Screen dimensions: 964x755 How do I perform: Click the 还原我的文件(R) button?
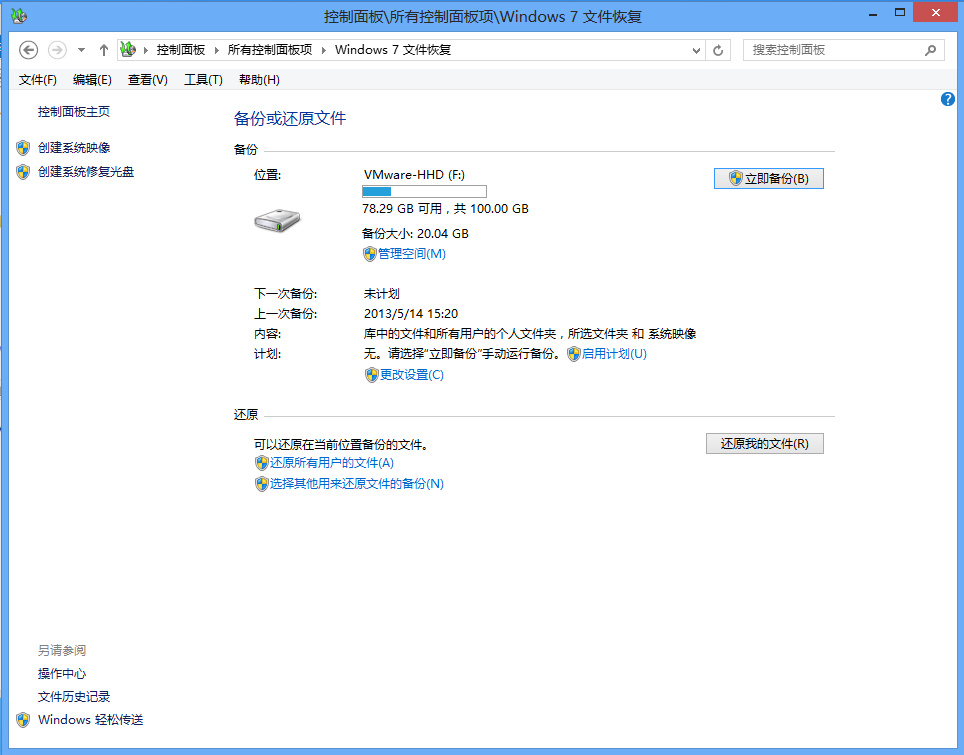click(x=764, y=443)
